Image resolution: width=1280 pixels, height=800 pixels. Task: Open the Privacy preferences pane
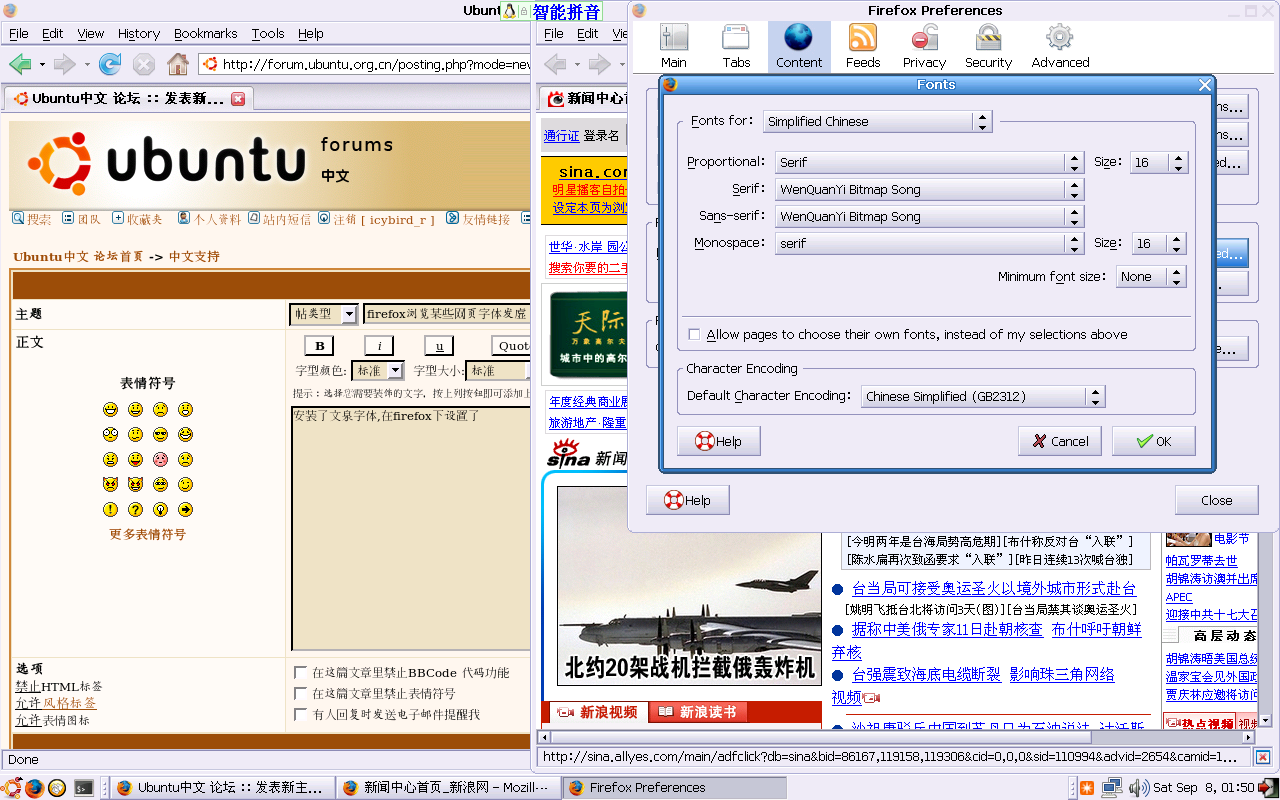[x=924, y=47]
